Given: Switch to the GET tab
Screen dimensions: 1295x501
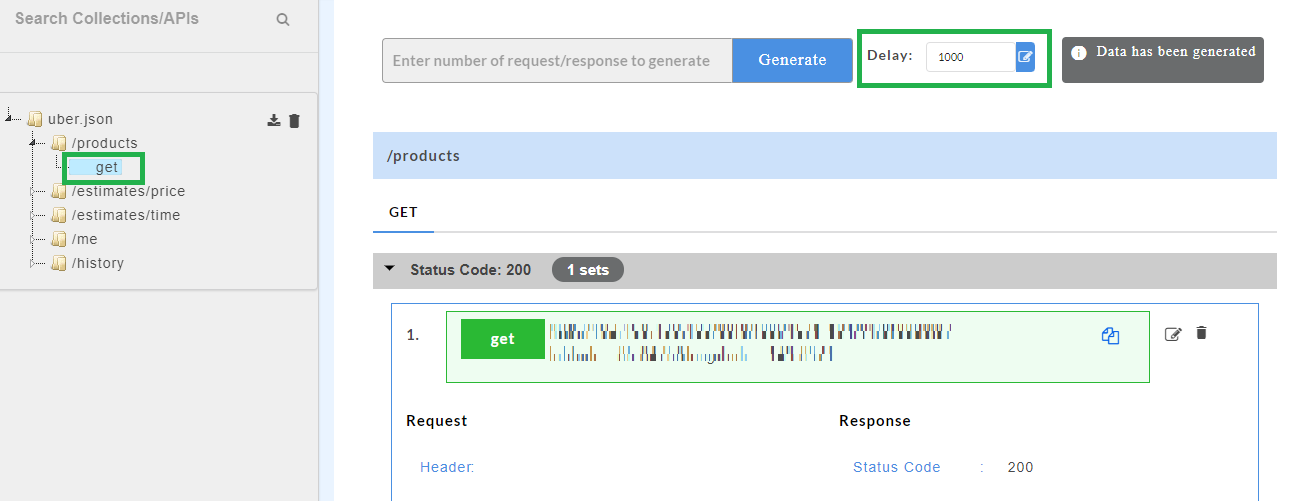Looking at the screenshot, I should pos(403,213).
